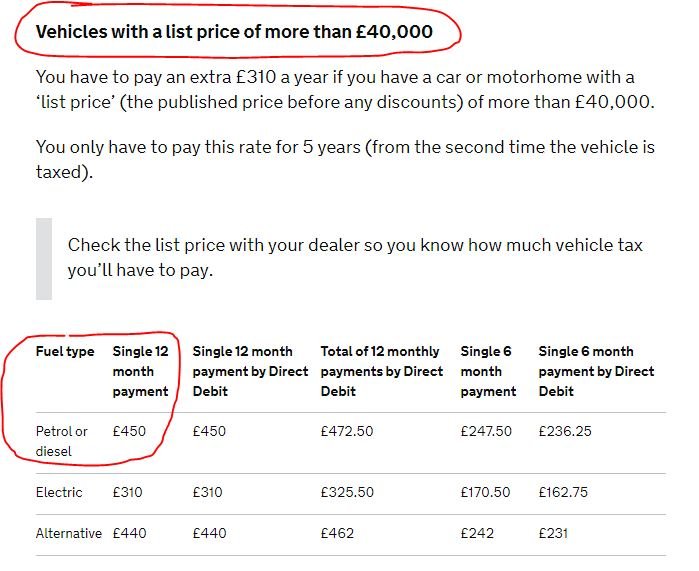
Task: Click the £231 alternative Direct Debit cell
Action: click(553, 533)
